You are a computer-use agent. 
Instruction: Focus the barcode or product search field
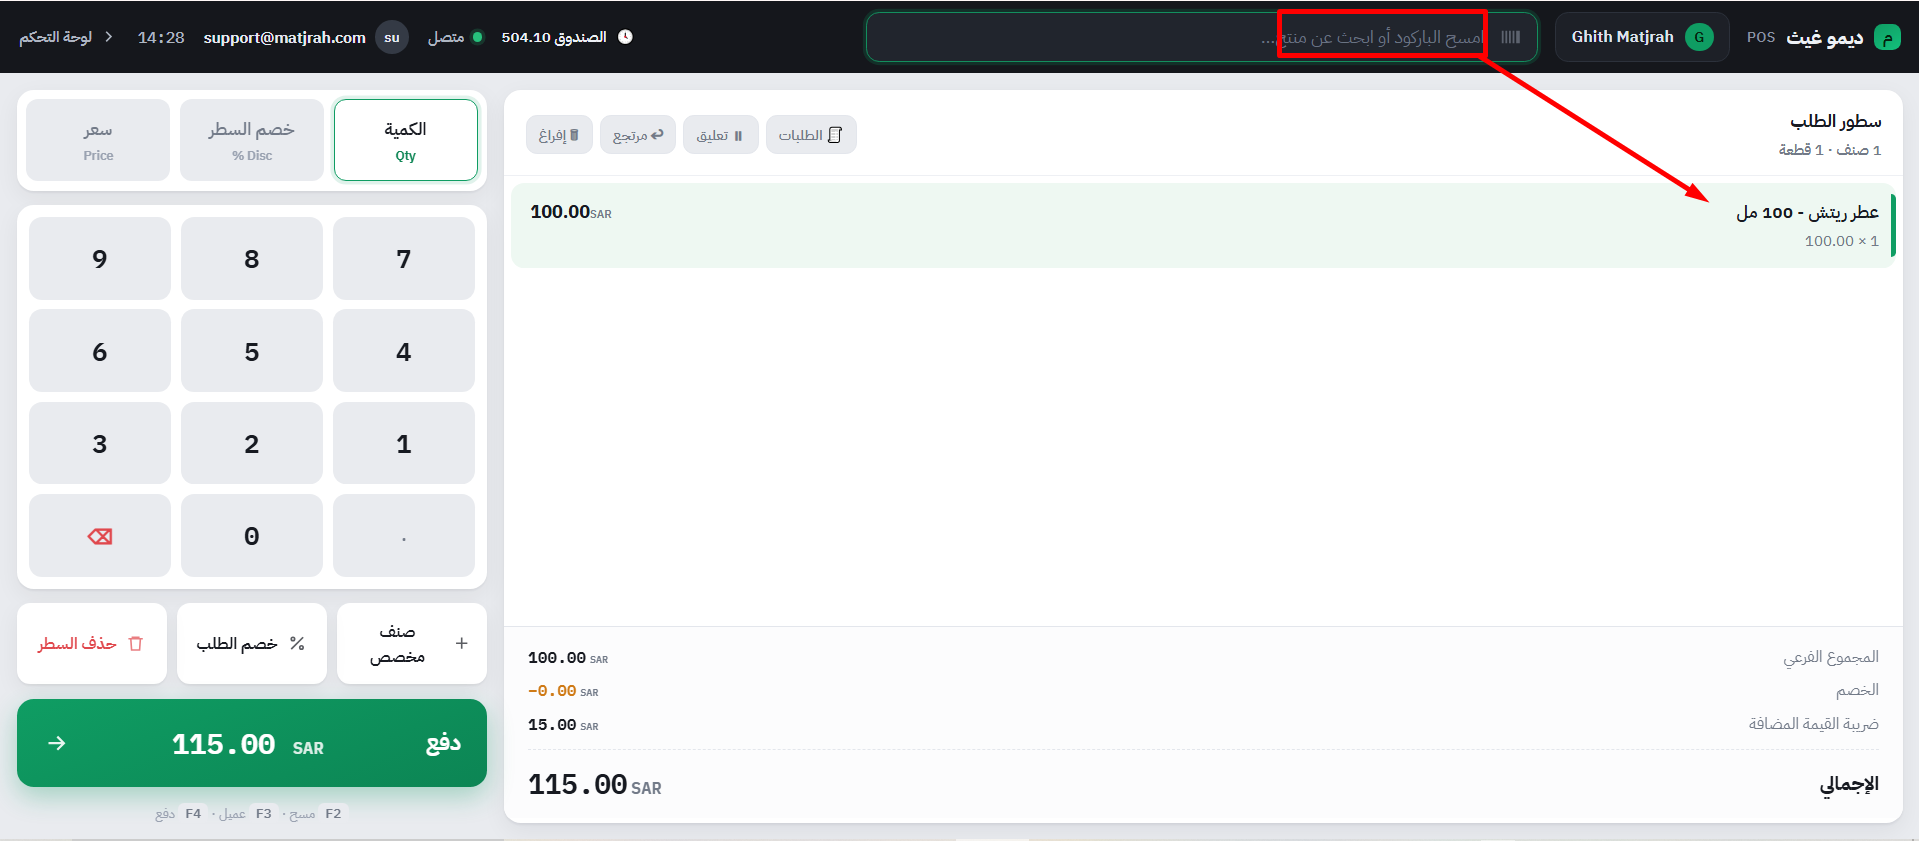pos(1202,37)
